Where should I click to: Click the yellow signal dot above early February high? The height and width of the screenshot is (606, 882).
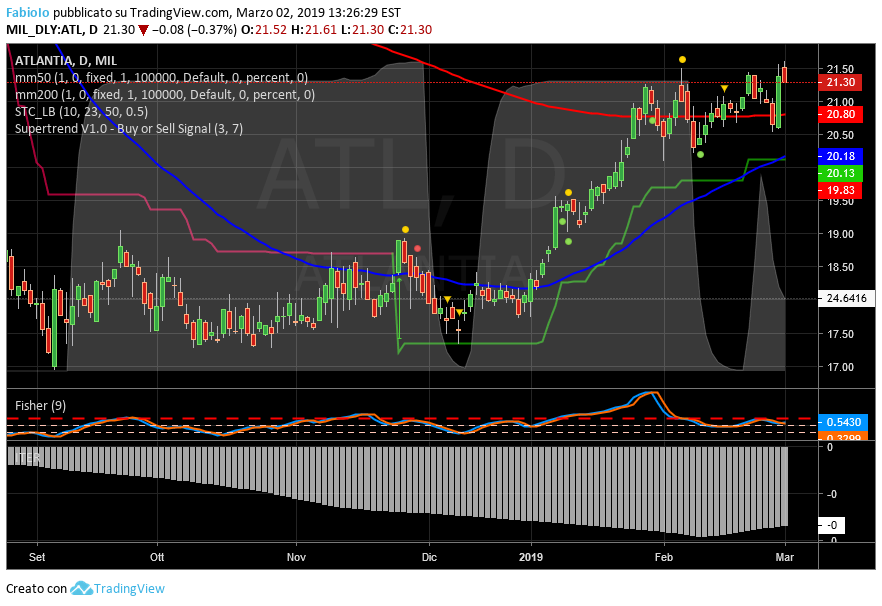pos(682,59)
